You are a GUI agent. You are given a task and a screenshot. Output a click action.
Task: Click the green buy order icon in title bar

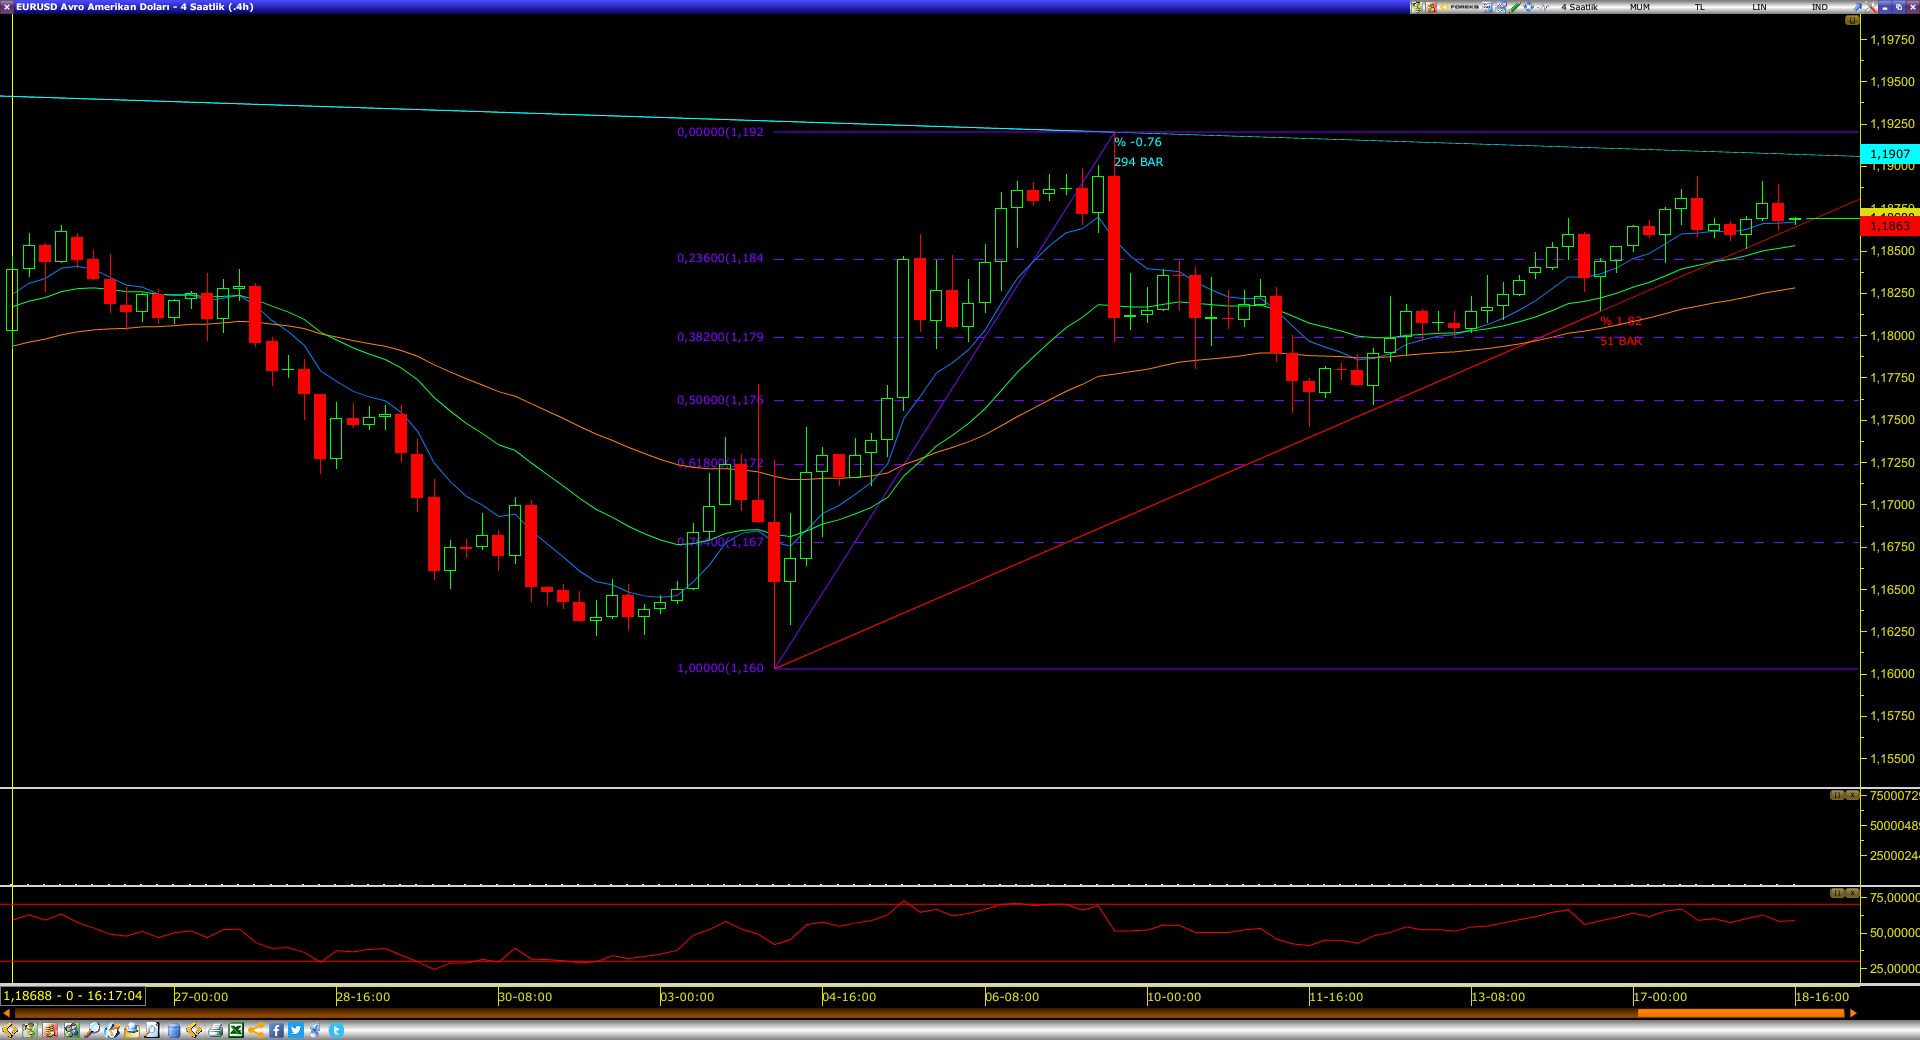point(1416,7)
